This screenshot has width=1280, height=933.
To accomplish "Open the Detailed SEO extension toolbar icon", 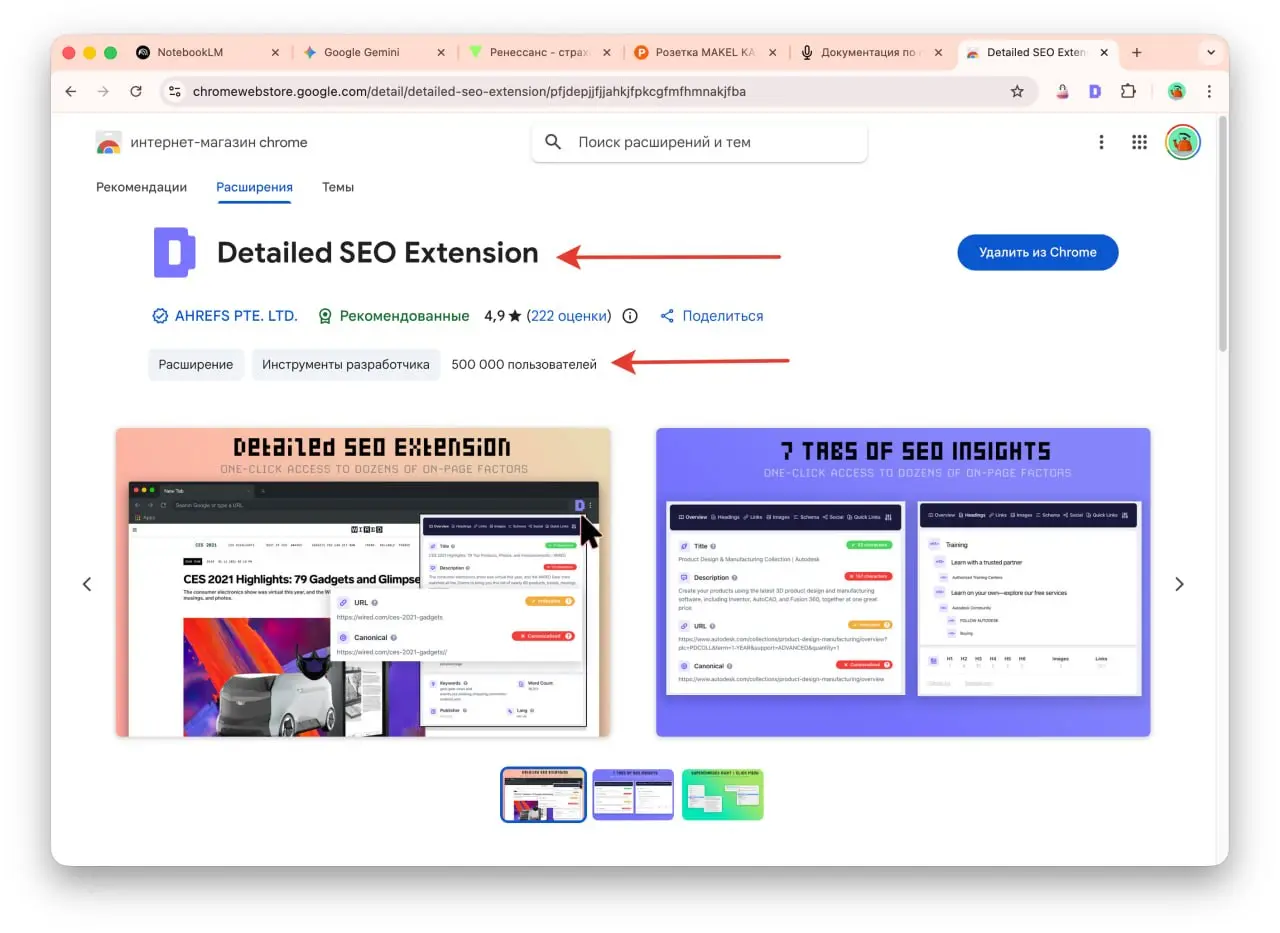I will click(1095, 91).
